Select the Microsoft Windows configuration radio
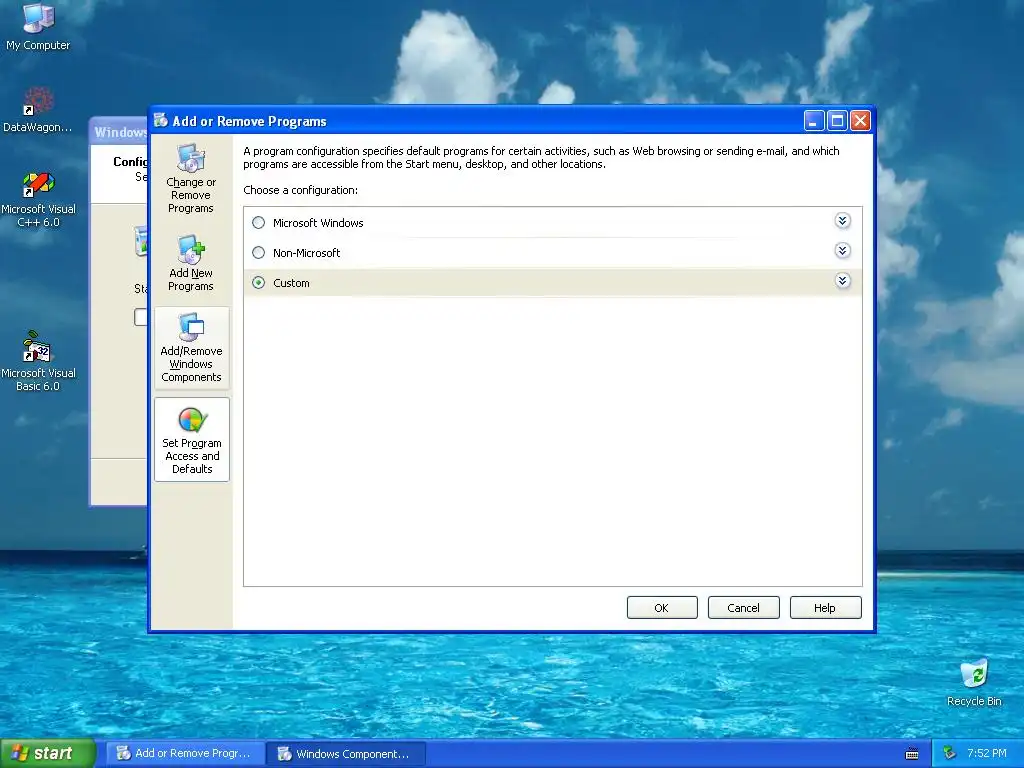The height and width of the screenshot is (768, 1024). click(x=259, y=223)
